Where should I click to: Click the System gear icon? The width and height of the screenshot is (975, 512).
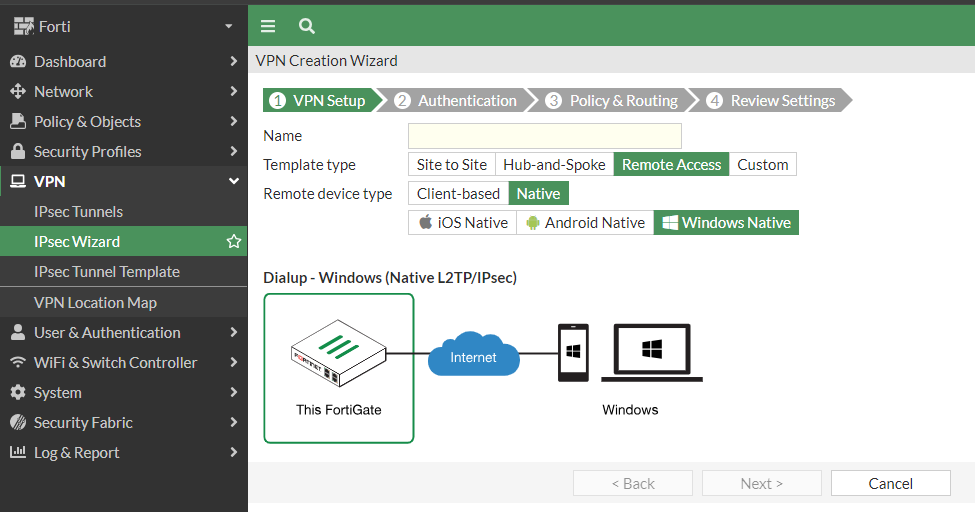pos(18,392)
